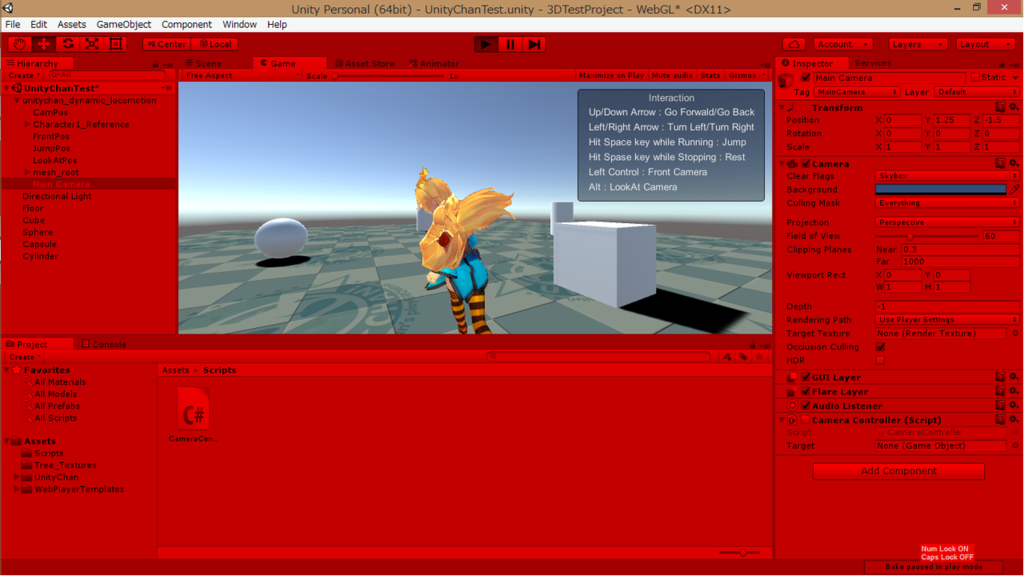Toggle GUI Layer enabled checkbox

(806, 377)
